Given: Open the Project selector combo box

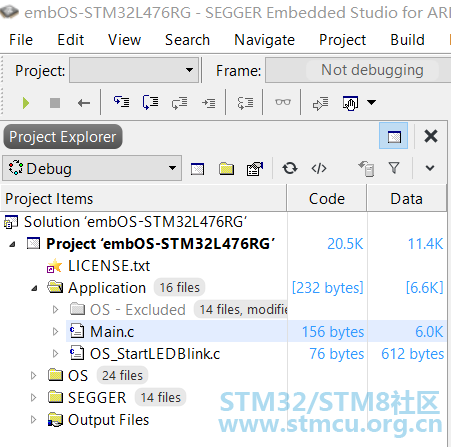Looking at the screenshot, I should [134, 70].
